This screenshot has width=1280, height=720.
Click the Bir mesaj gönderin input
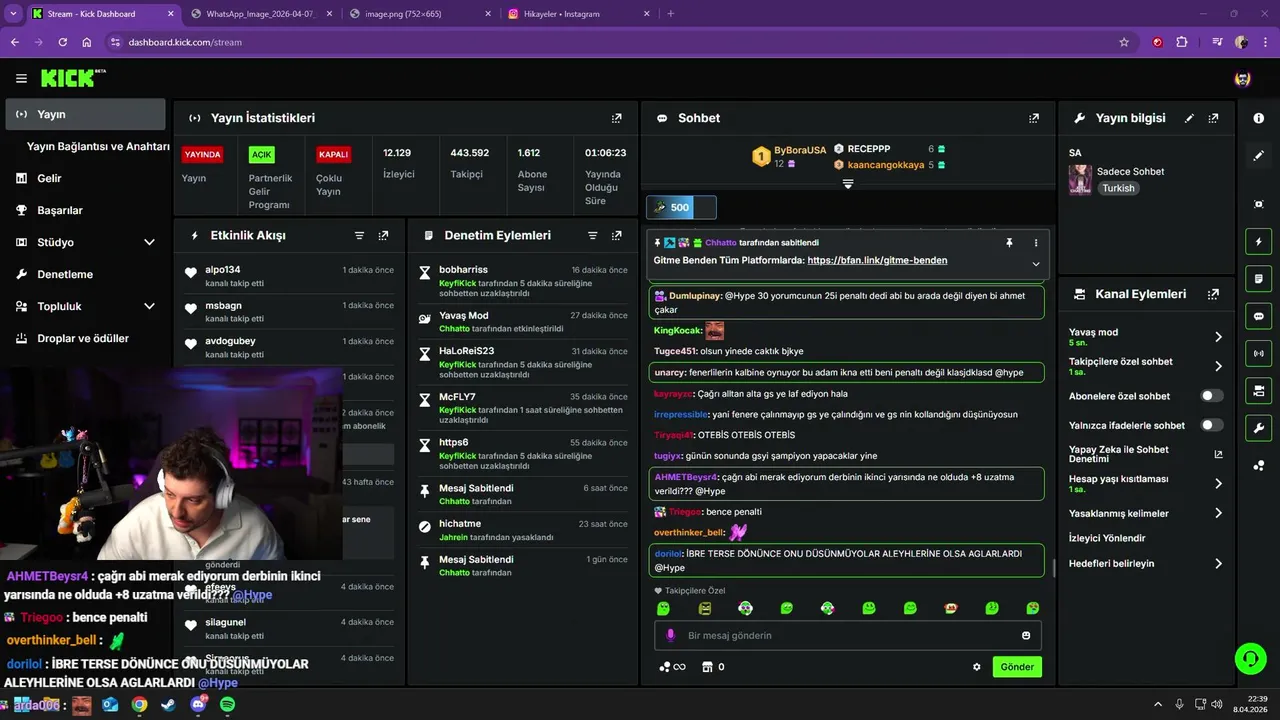coord(848,636)
